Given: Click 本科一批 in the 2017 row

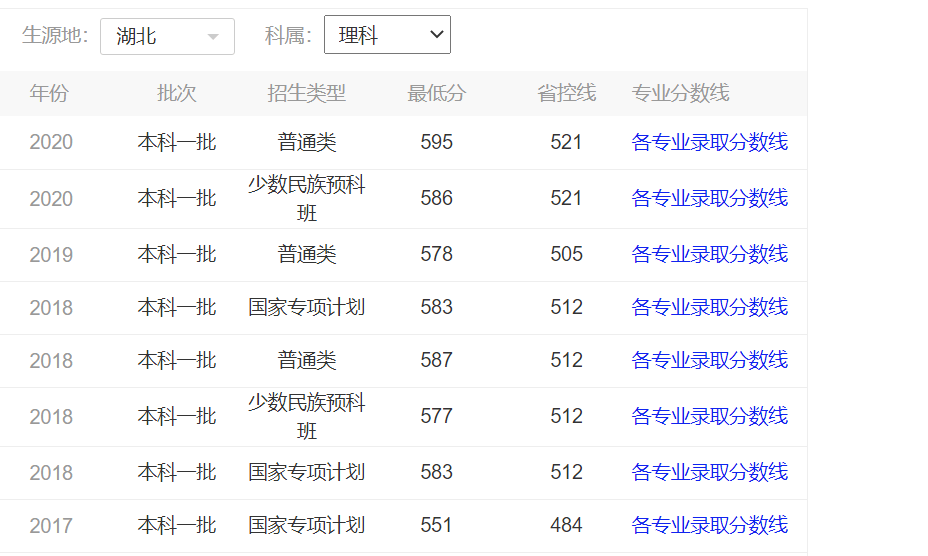Looking at the screenshot, I should click(x=176, y=525).
